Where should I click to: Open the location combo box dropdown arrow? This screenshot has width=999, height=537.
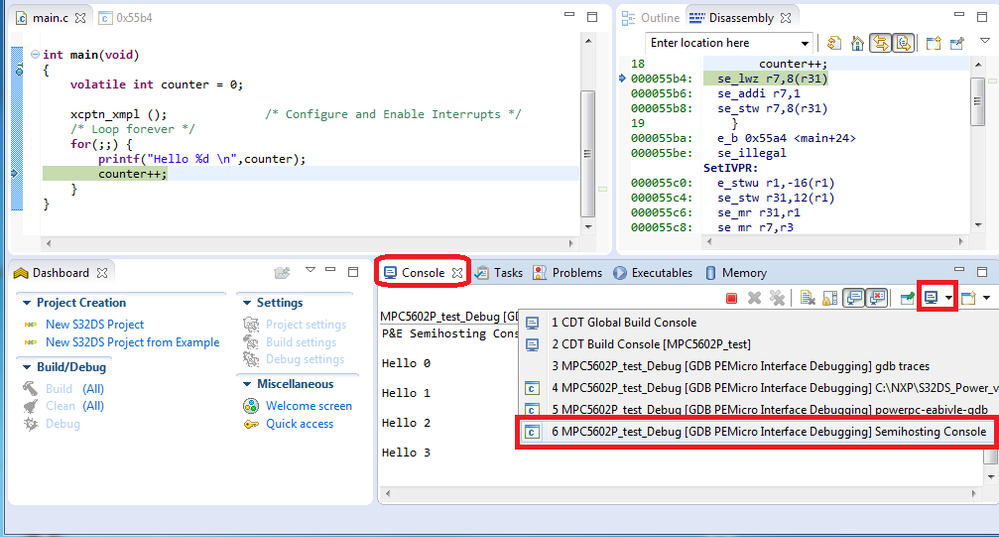click(805, 43)
